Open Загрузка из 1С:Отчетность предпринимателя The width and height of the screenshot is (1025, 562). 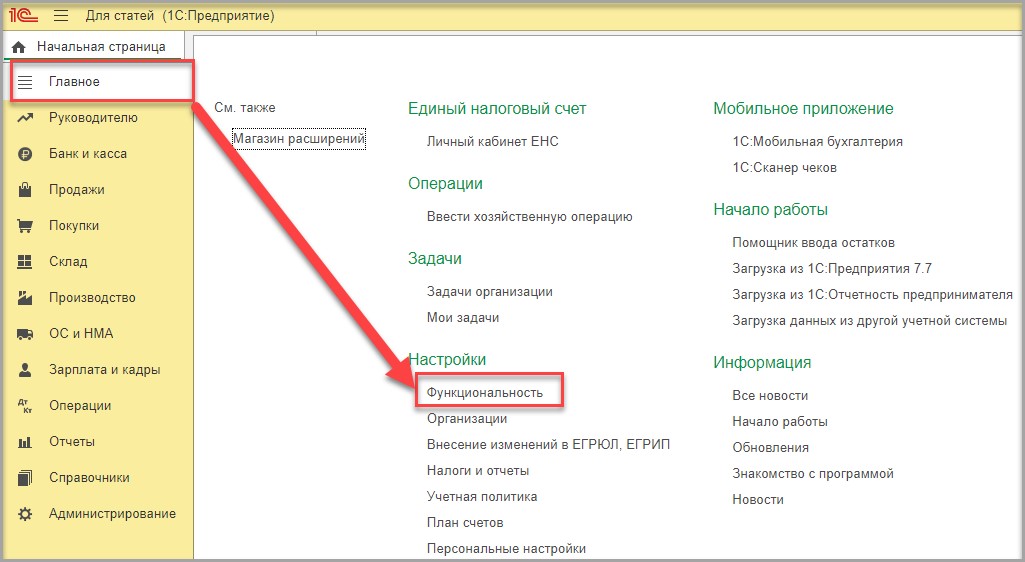tap(872, 295)
